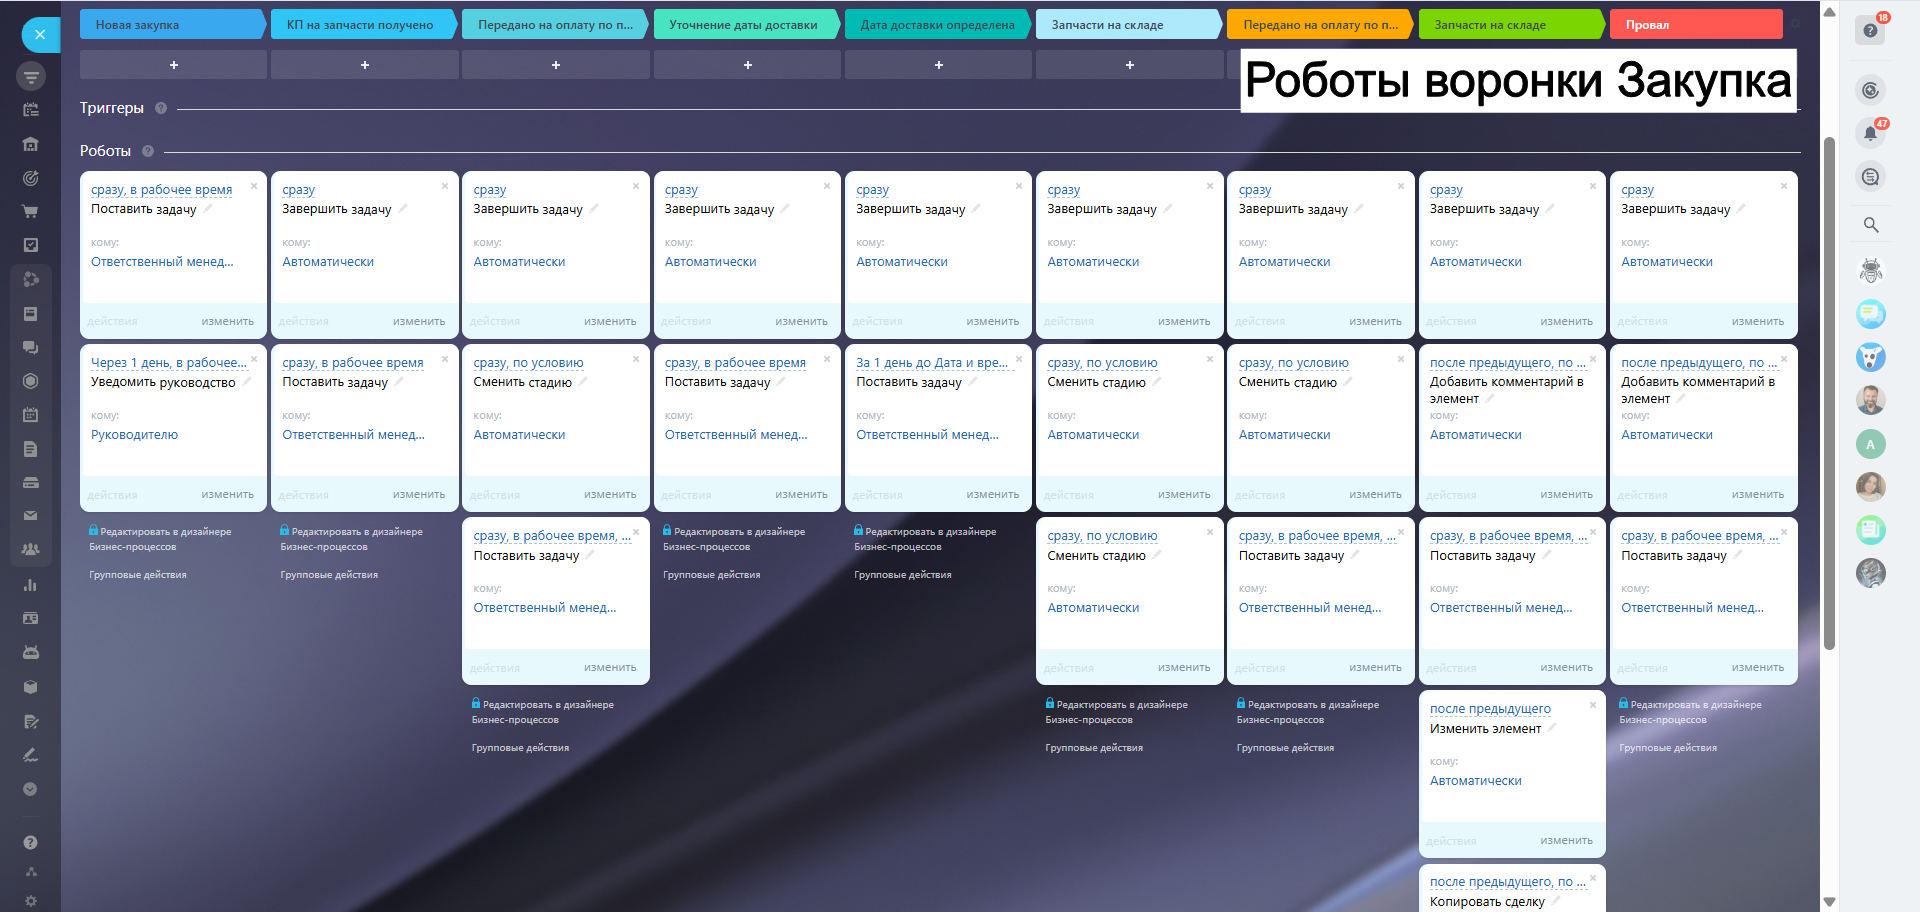Rename Уведомить руководство robot via pencil icon

(x=246, y=381)
